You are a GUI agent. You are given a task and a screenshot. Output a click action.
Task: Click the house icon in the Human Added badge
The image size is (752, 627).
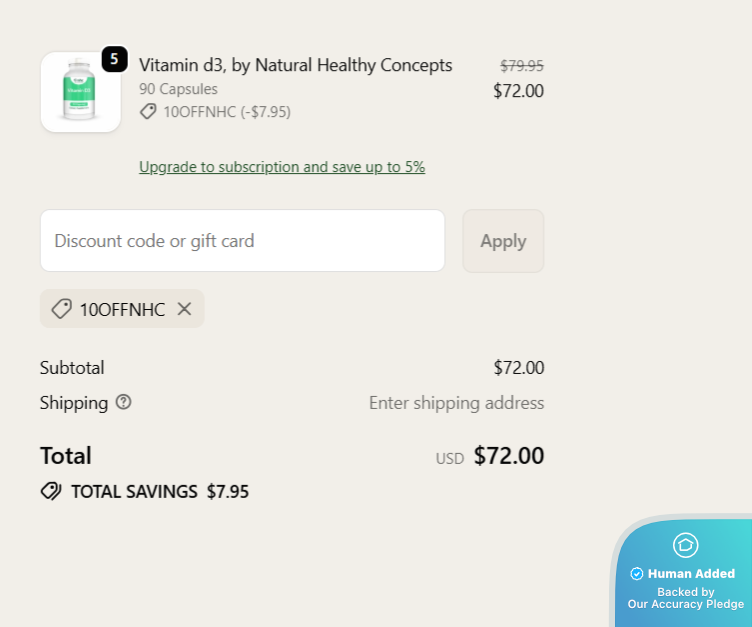pos(685,545)
